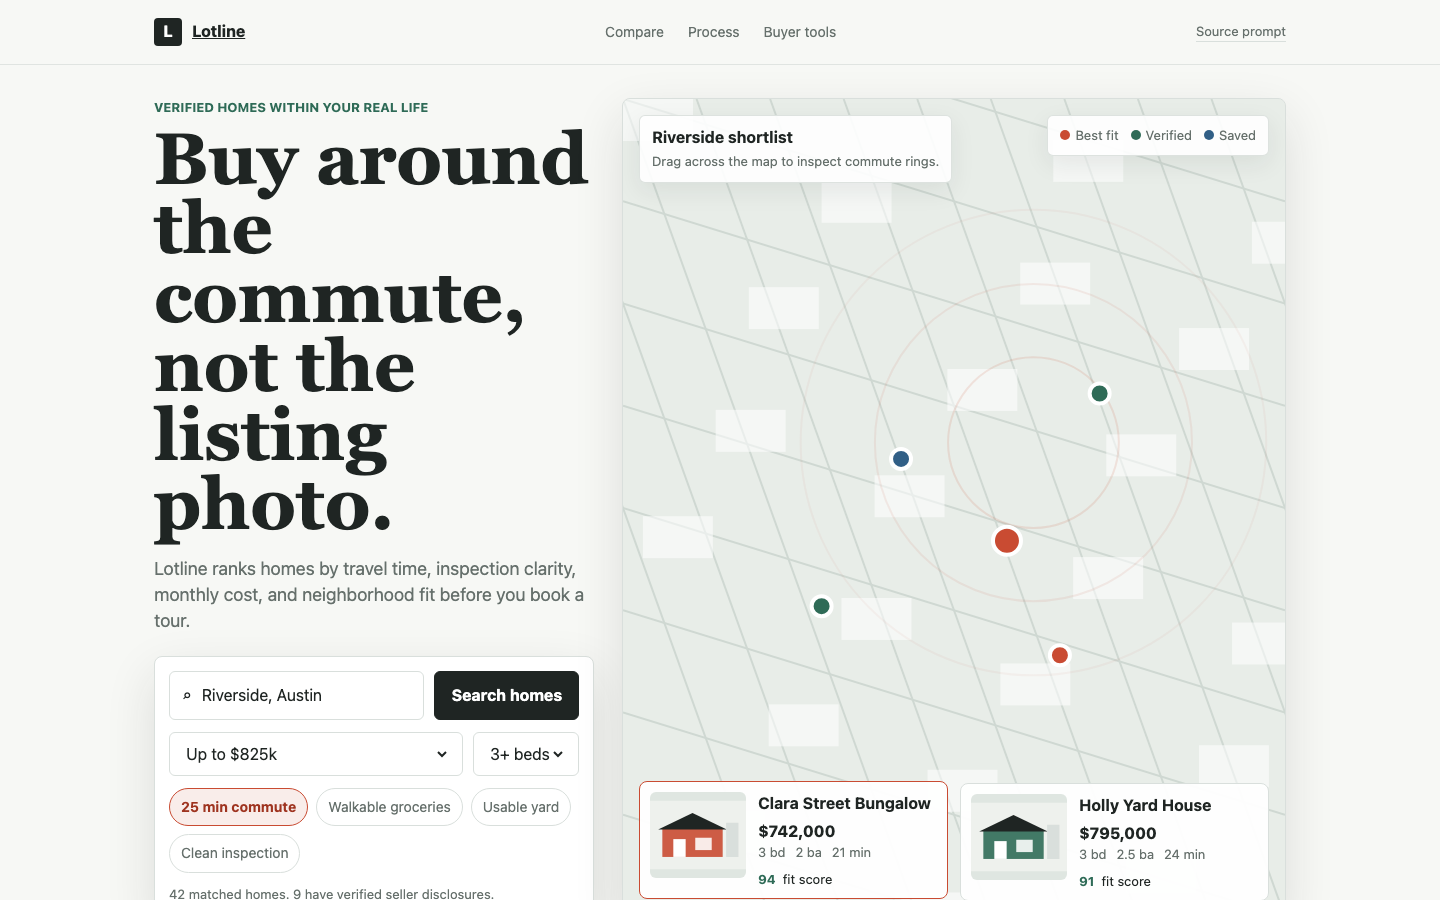Image resolution: width=1440 pixels, height=900 pixels.
Task: Open the Lotline home link
Action: click(x=218, y=32)
